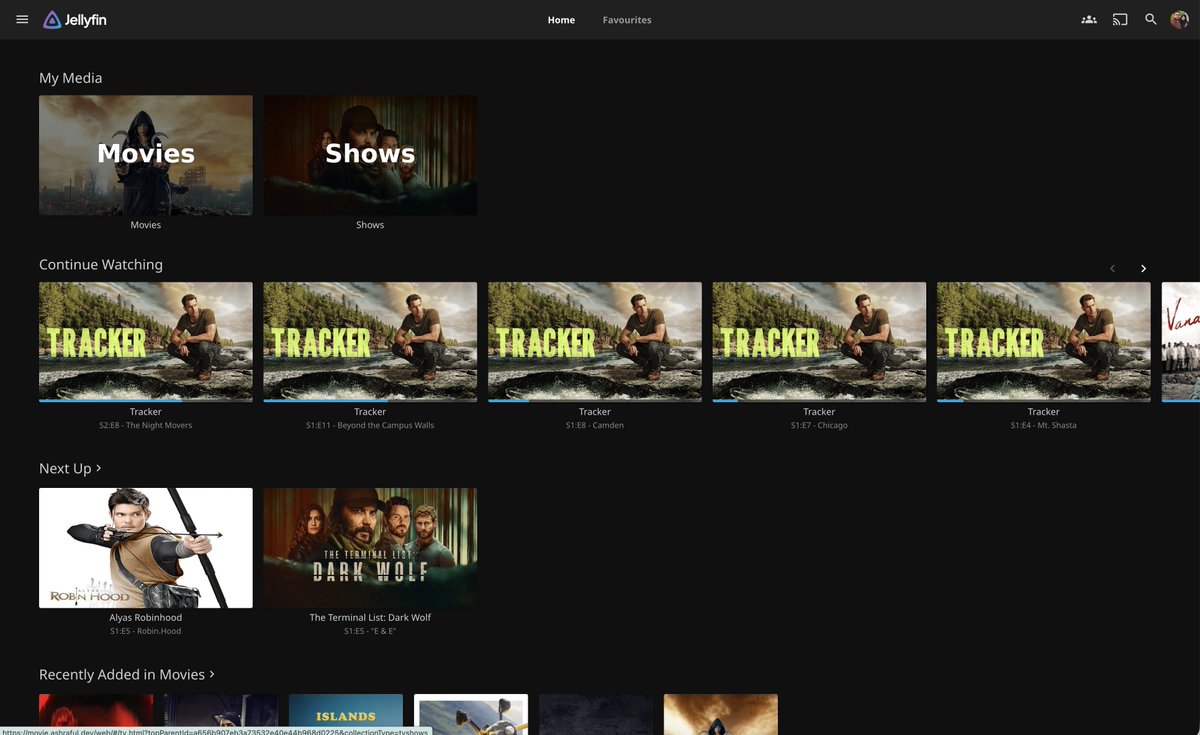Expand Recently Added in Movies section
Image resolution: width=1200 pixels, height=735 pixels.
127,675
